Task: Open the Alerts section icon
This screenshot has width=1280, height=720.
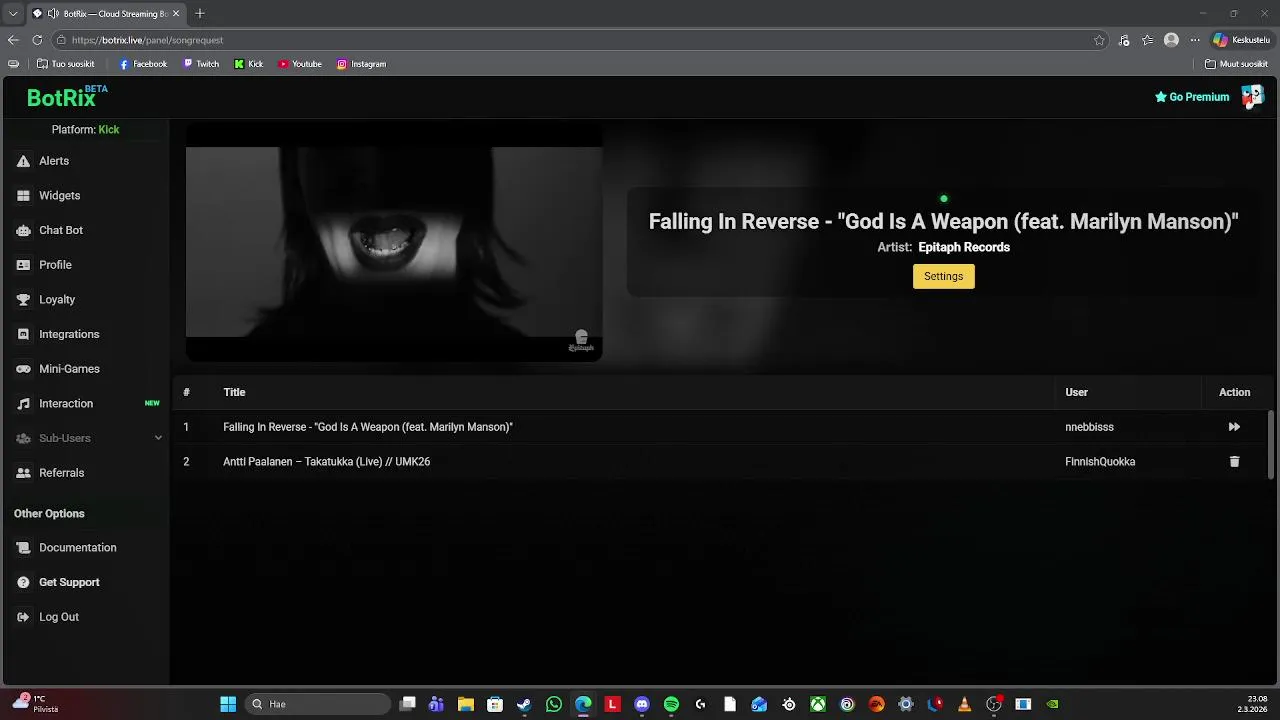Action: [x=23, y=161]
